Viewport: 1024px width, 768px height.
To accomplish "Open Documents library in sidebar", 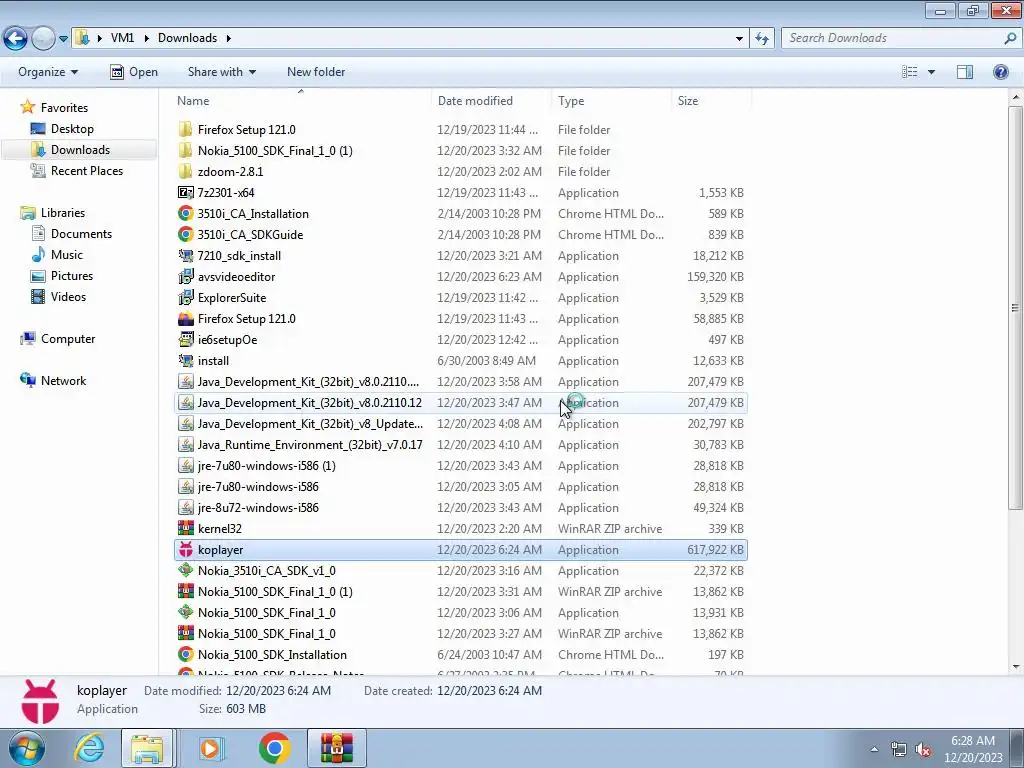I will [81, 234].
